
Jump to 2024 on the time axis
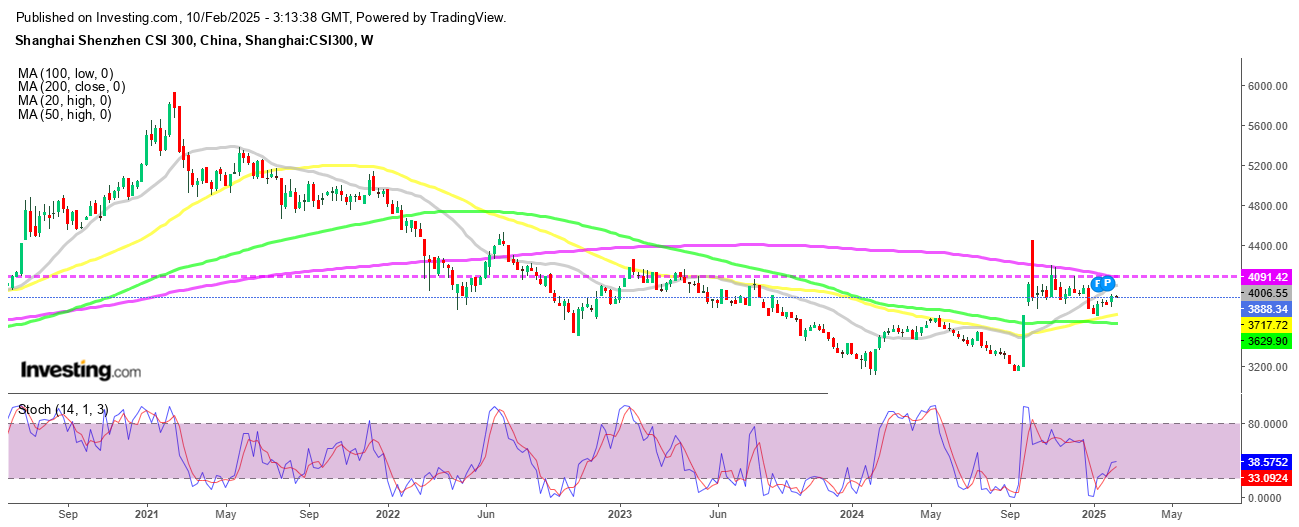[853, 515]
